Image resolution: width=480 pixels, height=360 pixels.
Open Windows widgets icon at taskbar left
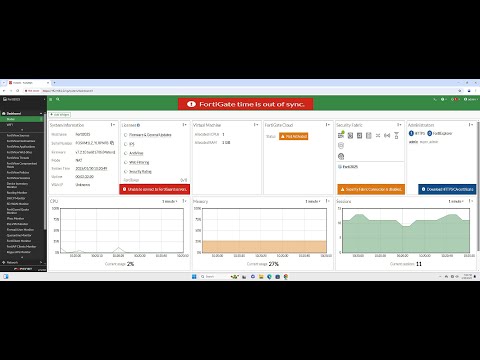click(x=5, y=277)
